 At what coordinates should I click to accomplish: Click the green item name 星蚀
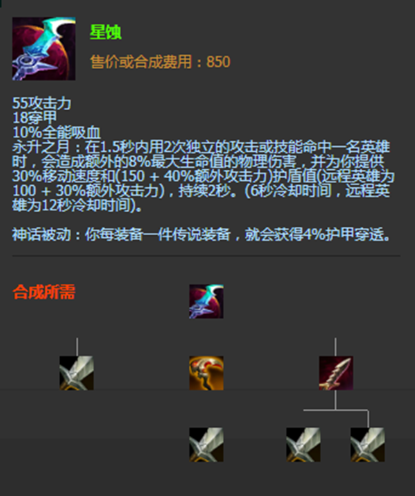pyautogui.click(x=106, y=32)
